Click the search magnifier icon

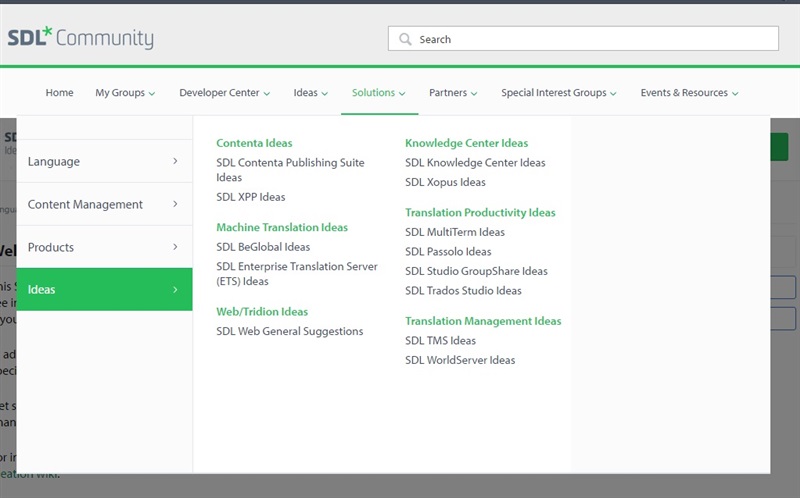click(x=405, y=39)
